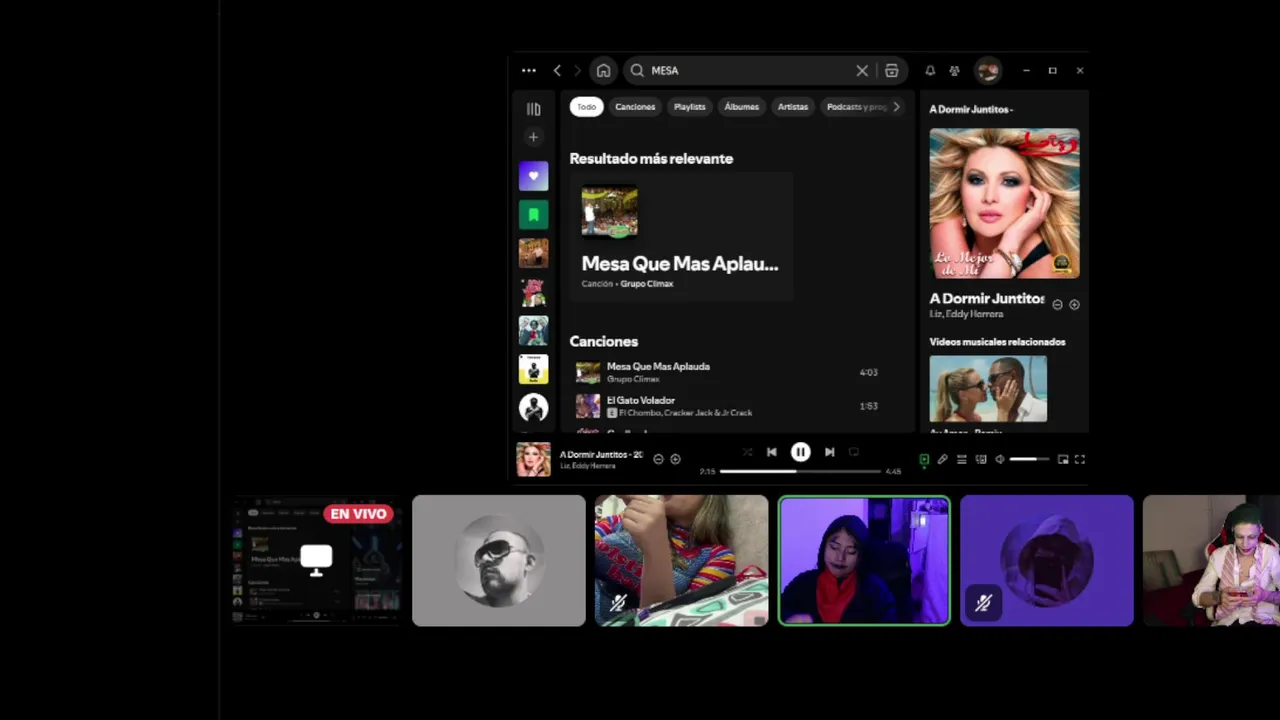This screenshot has height=720, width=1280.
Task: Toggle Now Playing view green icon
Action: 924,460
